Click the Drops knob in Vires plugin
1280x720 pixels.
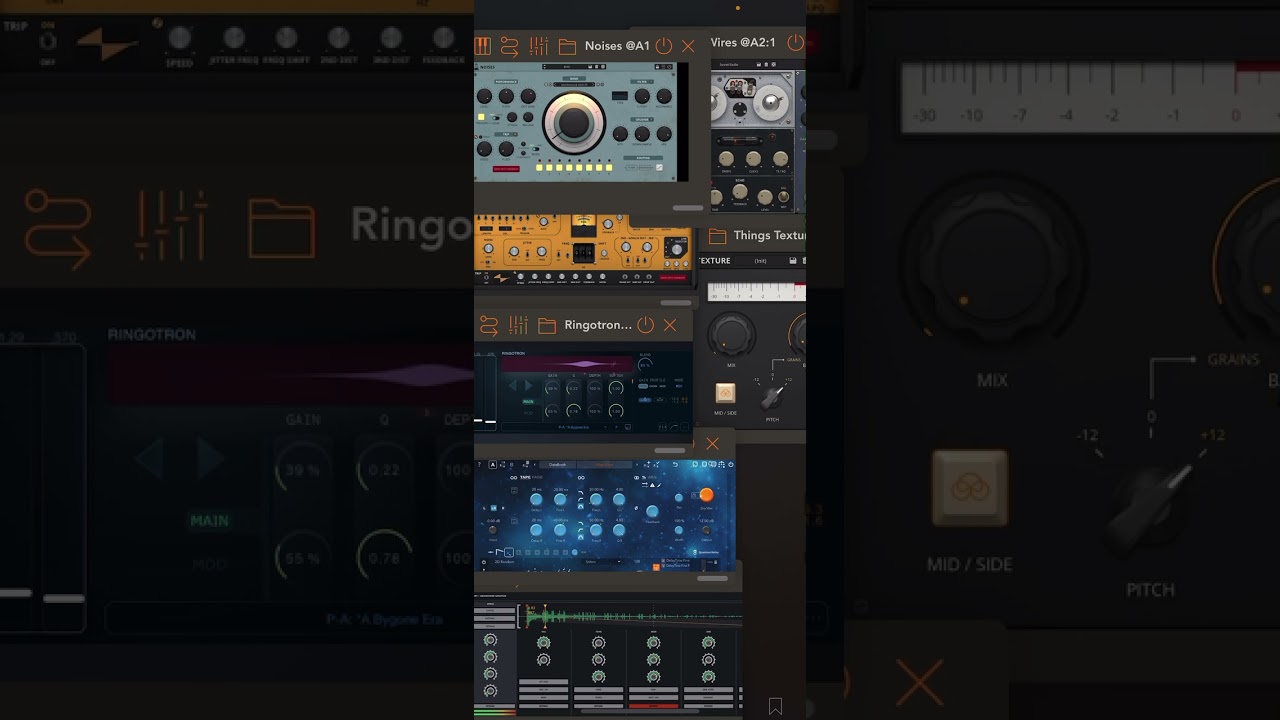(x=726, y=159)
